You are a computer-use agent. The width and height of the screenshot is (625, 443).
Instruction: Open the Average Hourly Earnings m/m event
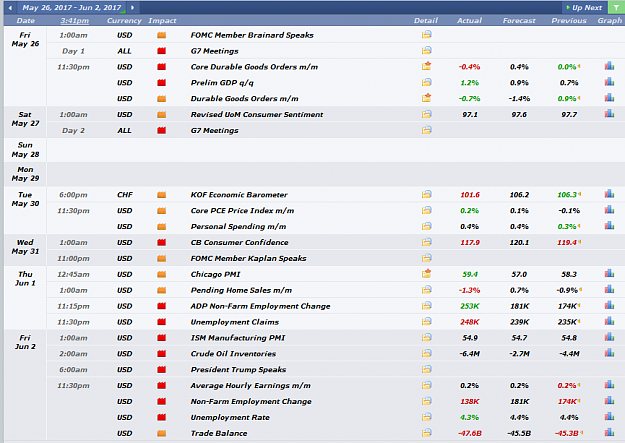point(250,386)
